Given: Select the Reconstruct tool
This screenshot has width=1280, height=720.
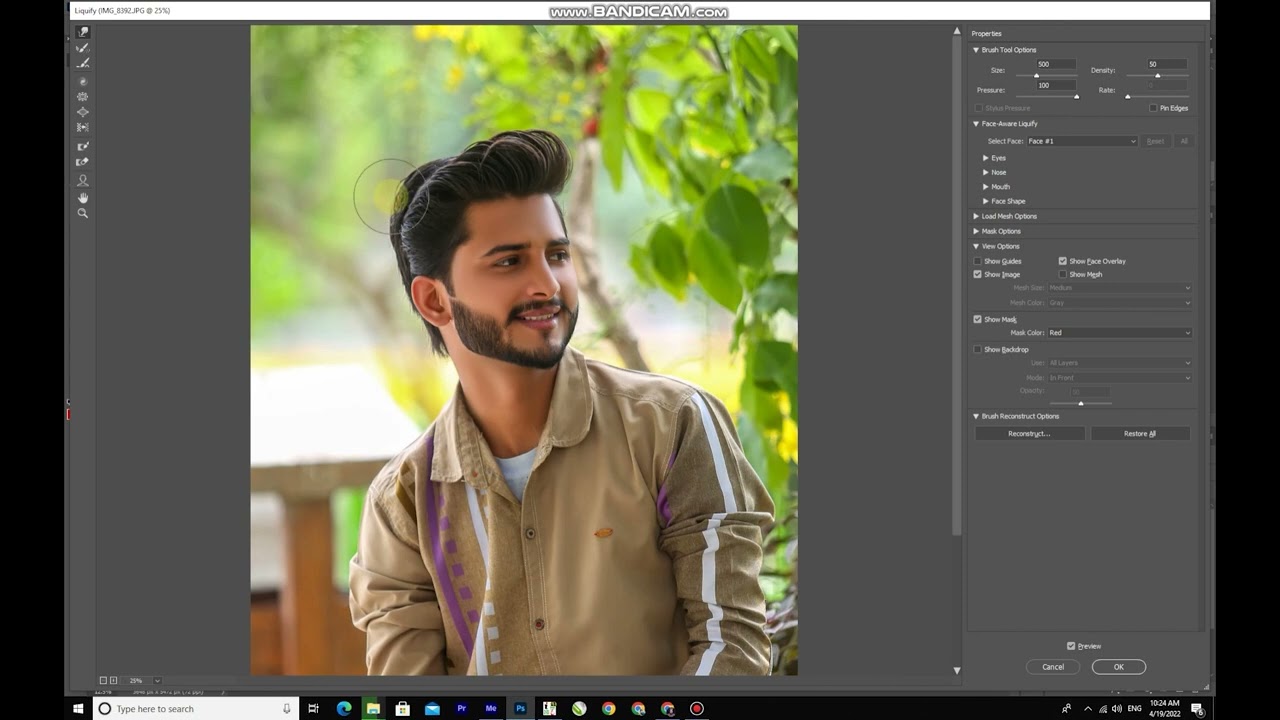Looking at the screenshot, I should click(83, 48).
